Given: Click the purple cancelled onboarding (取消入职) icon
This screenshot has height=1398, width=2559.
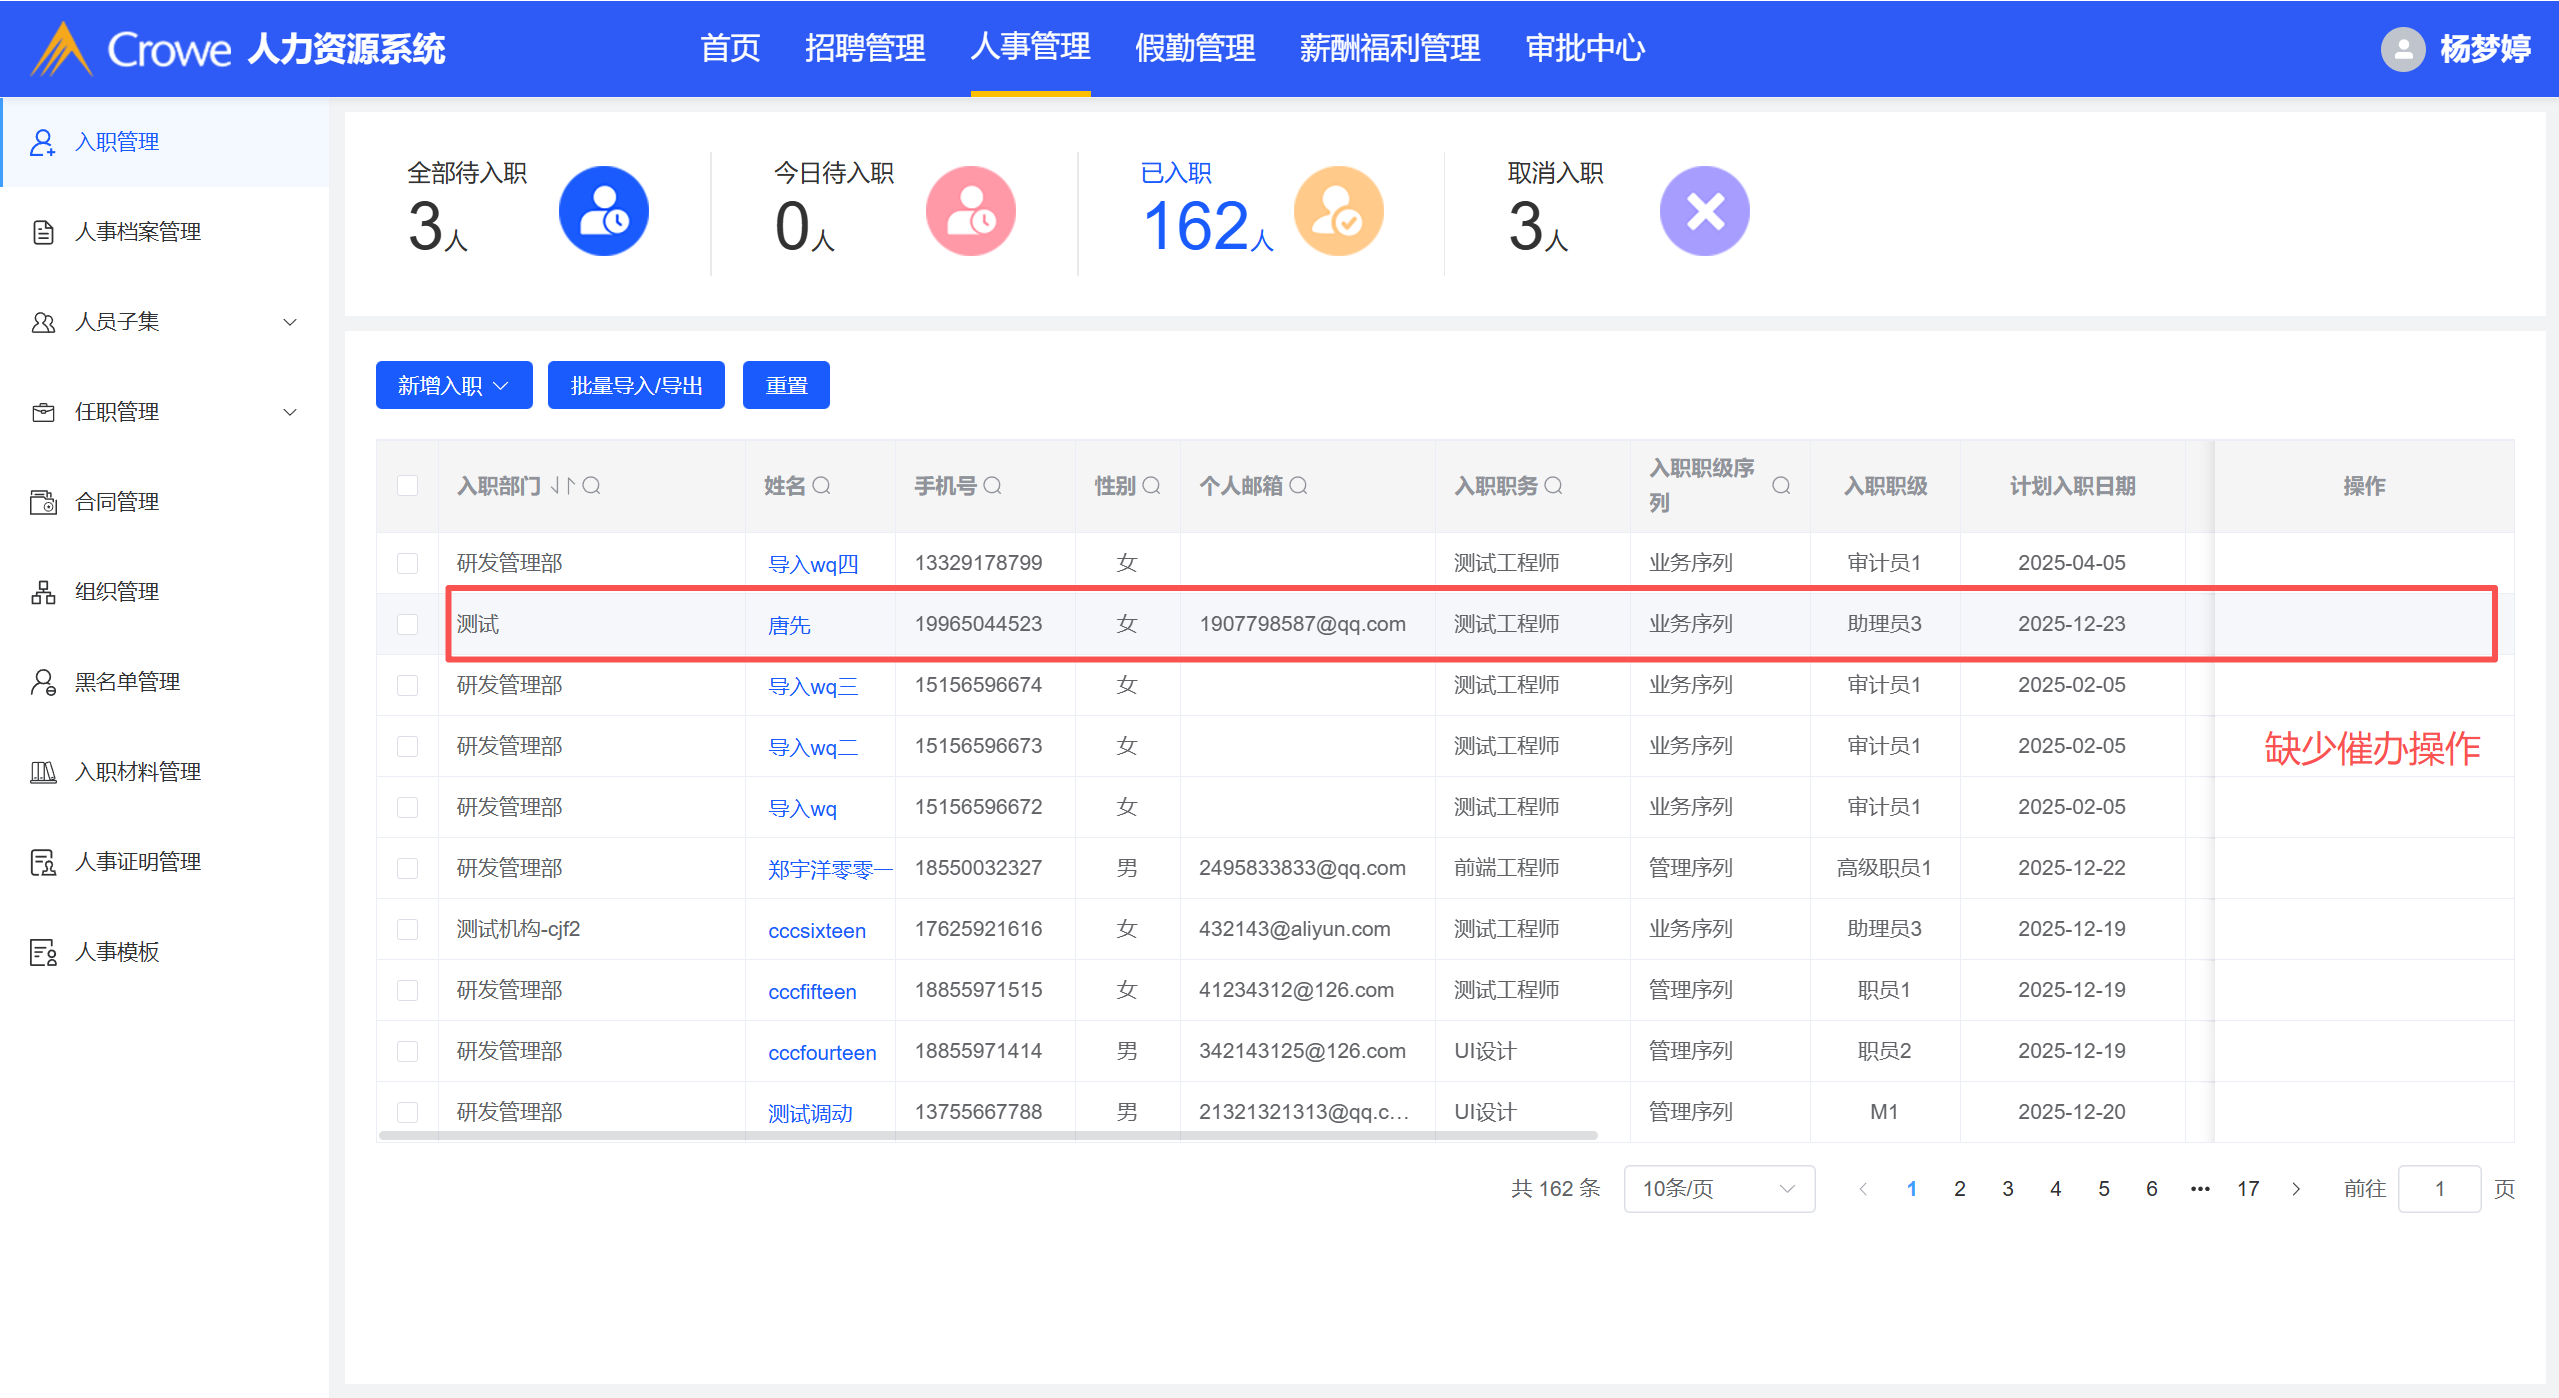Looking at the screenshot, I should (x=1704, y=211).
